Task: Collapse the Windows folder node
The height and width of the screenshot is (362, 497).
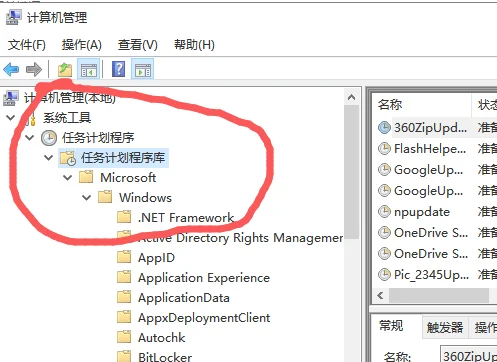Action: (x=87, y=197)
